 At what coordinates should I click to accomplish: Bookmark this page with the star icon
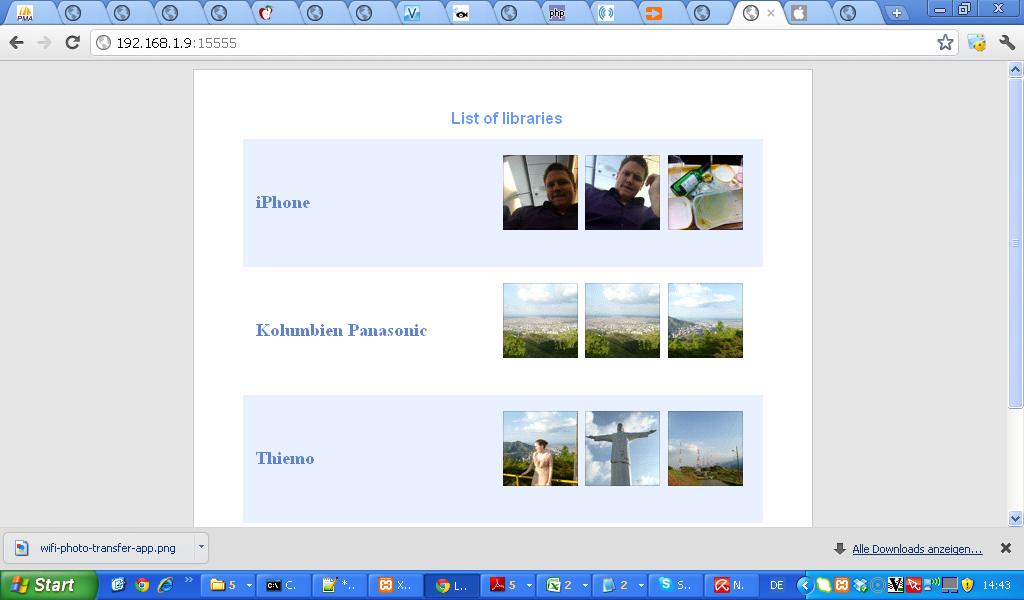click(x=945, y=43)
